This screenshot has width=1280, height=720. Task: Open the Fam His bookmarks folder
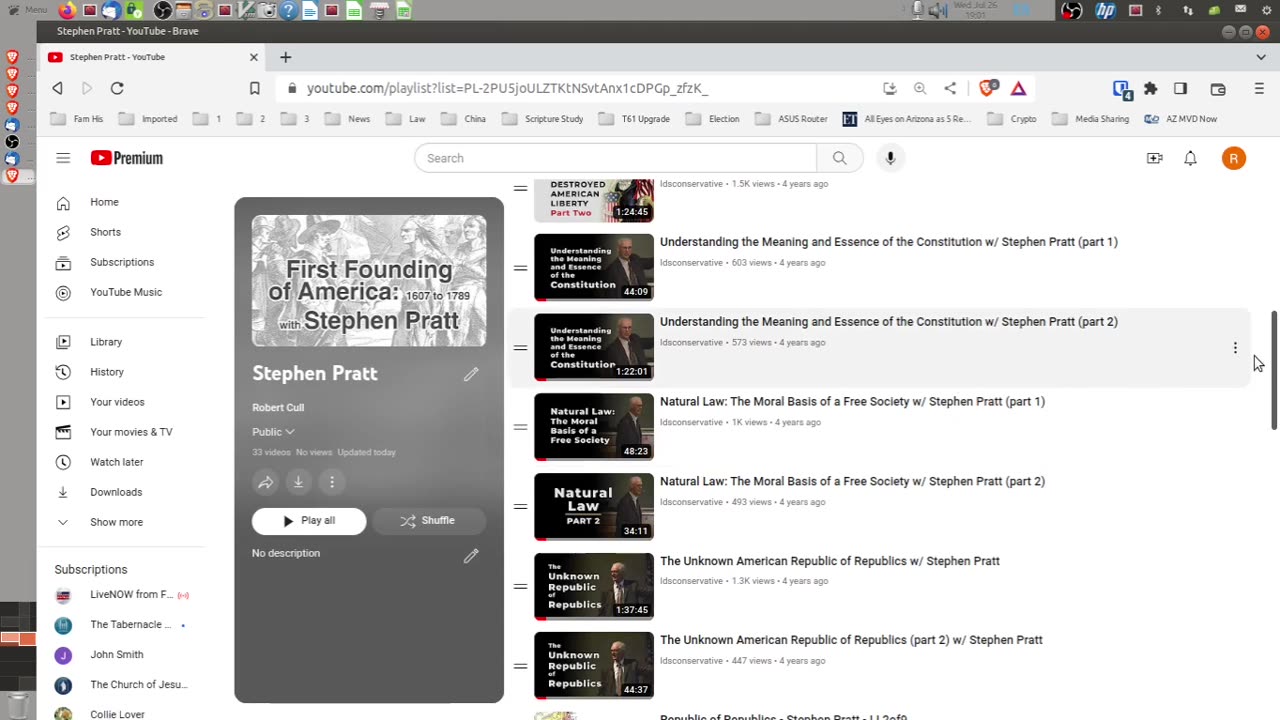click(76, 119)
